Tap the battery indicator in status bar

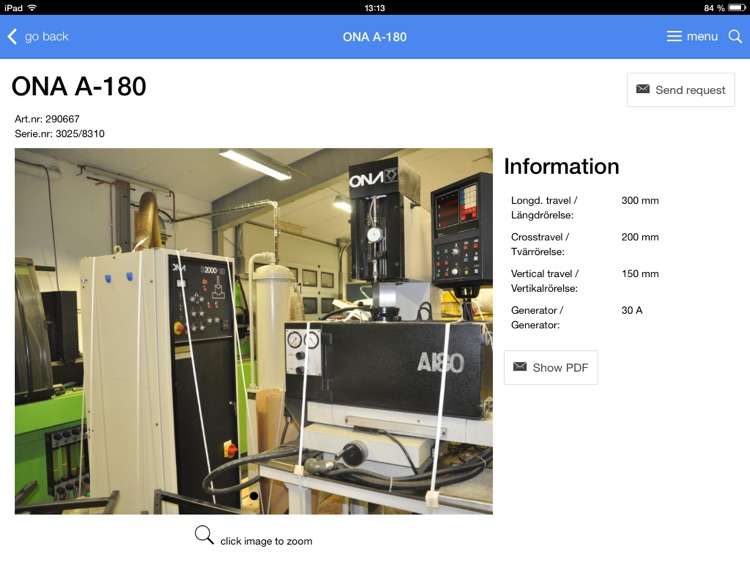737,8
